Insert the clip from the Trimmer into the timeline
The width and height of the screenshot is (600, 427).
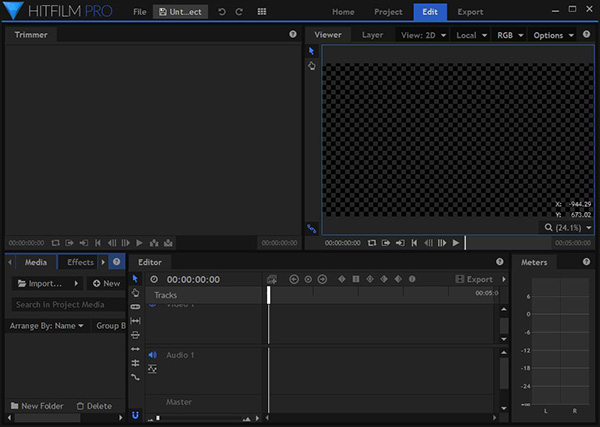coord(154,243)
